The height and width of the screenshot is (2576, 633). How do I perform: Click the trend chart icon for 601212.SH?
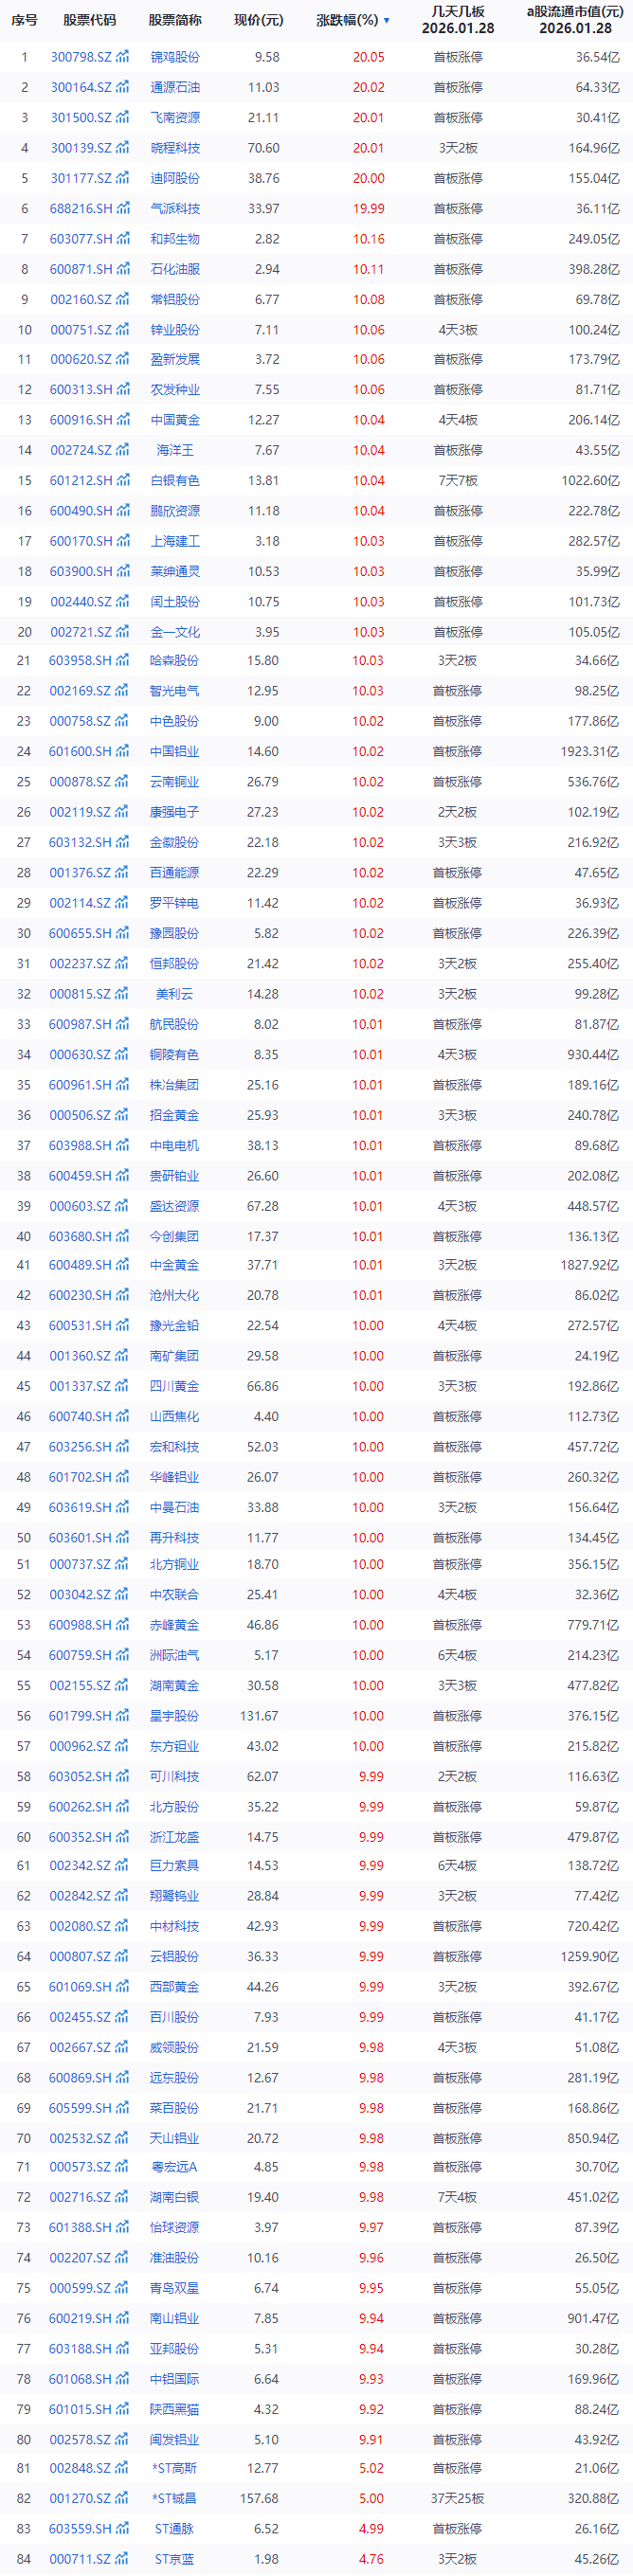pos(122,481)
